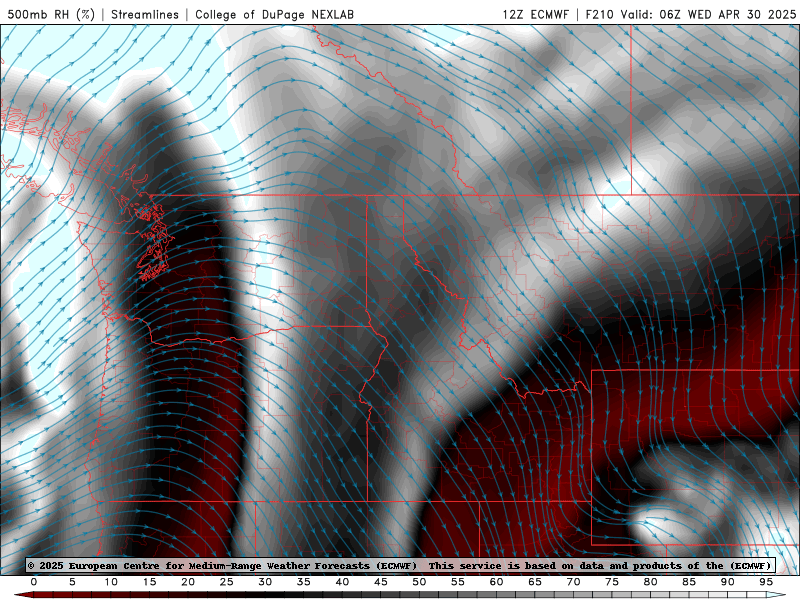Click the colorbar label '80'

651,582
